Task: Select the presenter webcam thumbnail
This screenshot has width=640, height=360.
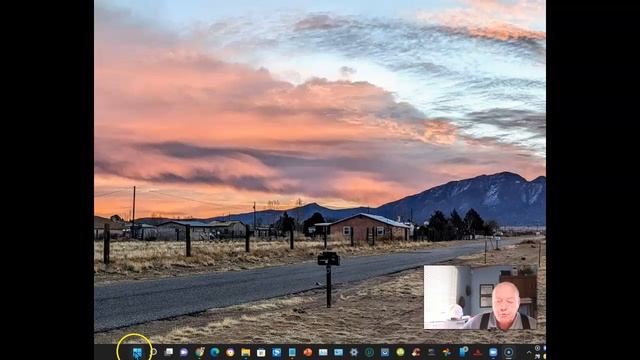Action: coord(480,298)
